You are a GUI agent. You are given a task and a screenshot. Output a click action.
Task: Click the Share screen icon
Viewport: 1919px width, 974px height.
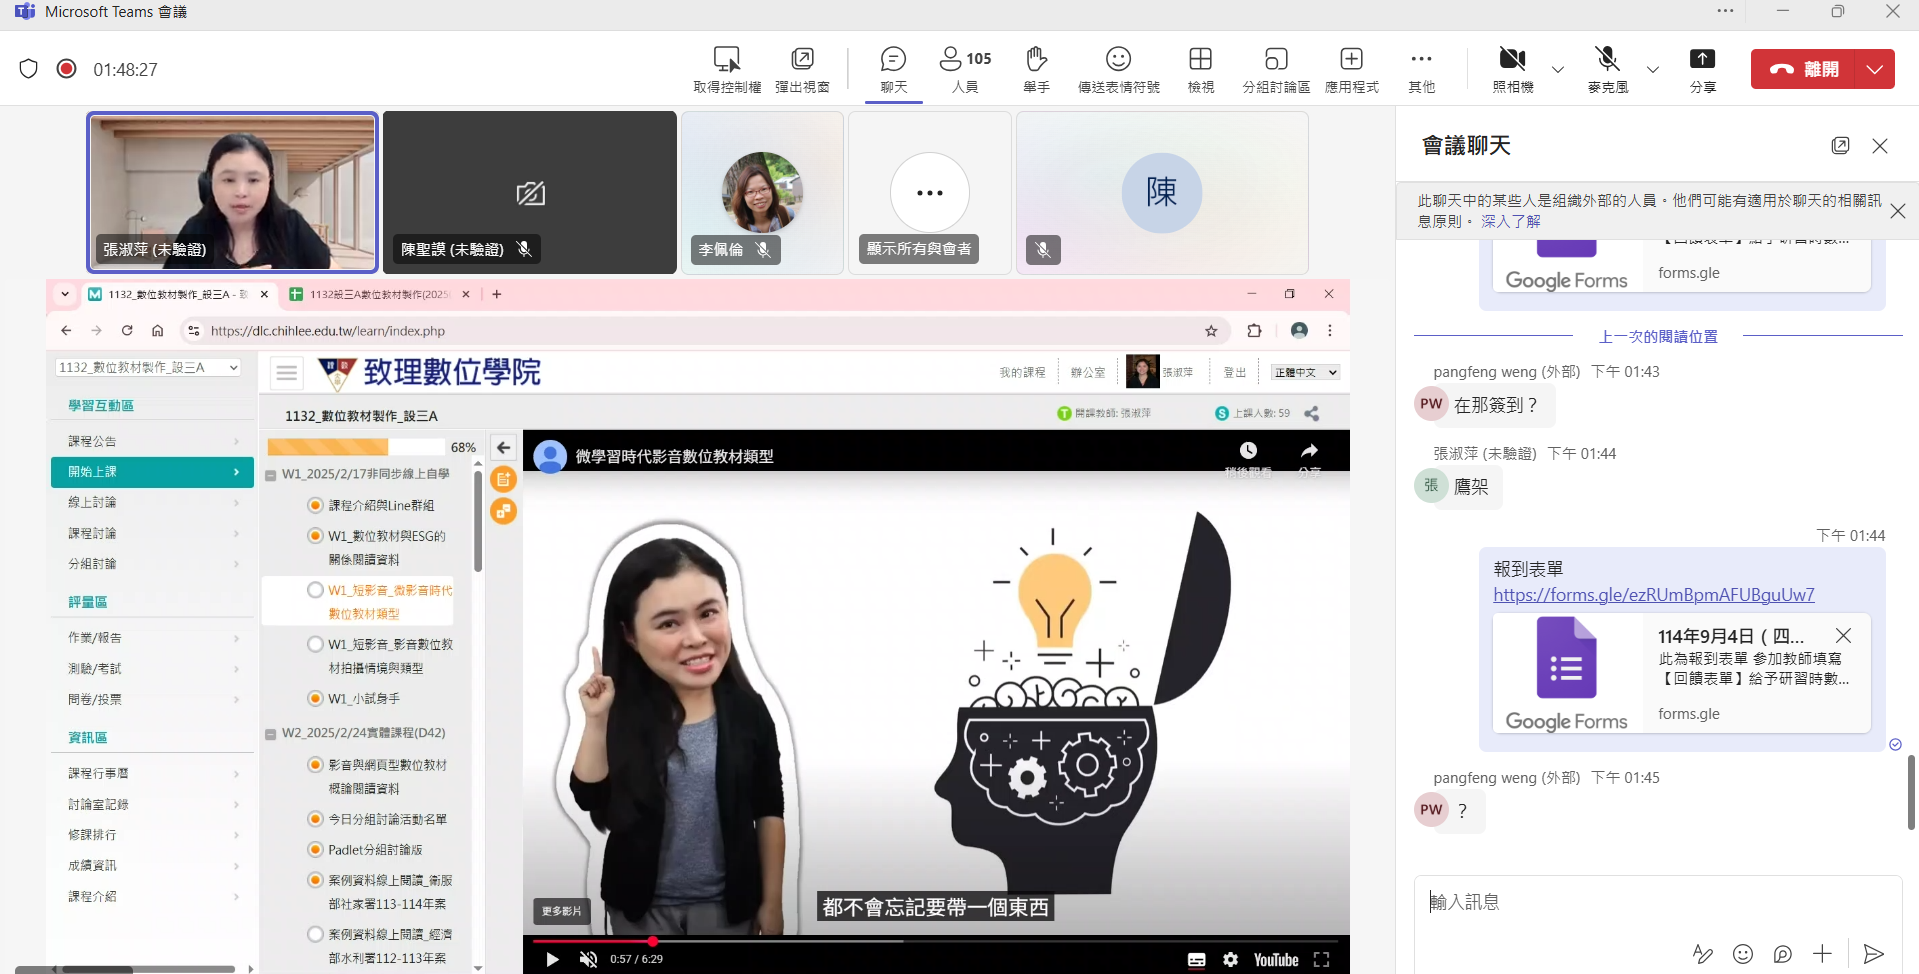(1702, 69)
